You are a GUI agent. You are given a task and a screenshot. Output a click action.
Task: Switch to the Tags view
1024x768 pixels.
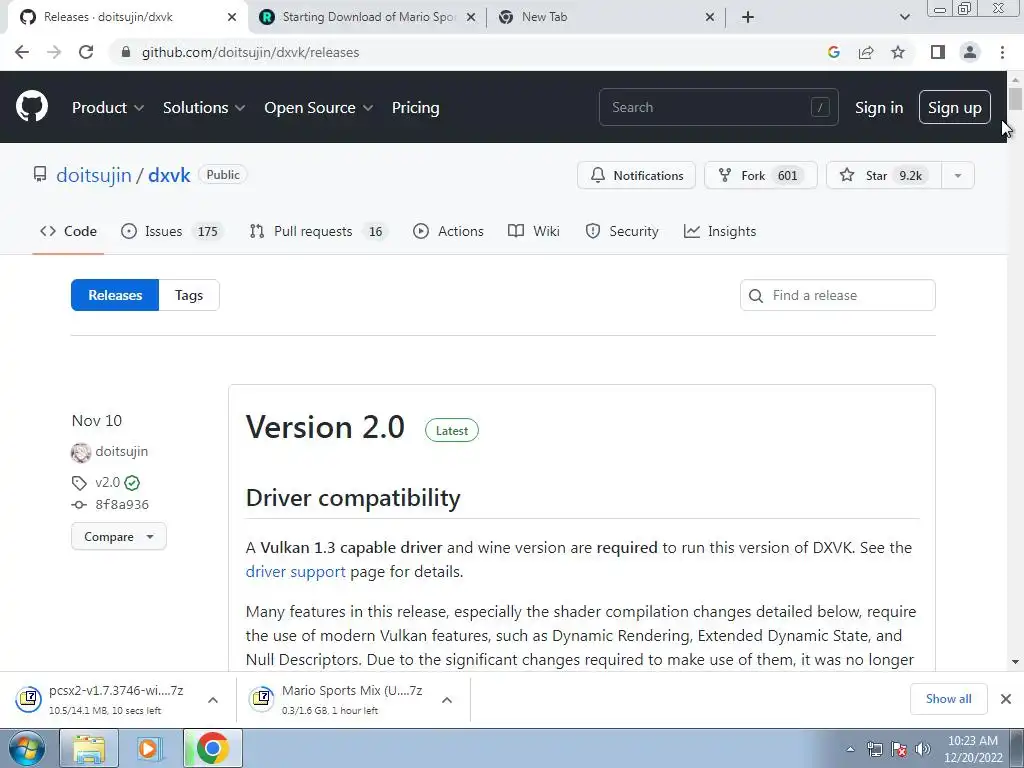(x=189, y=295)
